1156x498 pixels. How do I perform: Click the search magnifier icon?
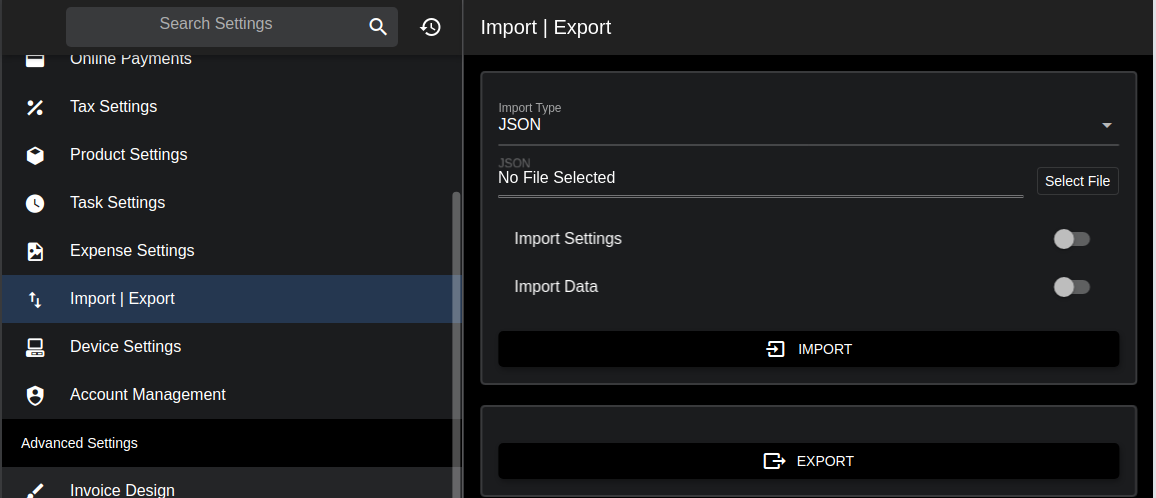(378, 27)
